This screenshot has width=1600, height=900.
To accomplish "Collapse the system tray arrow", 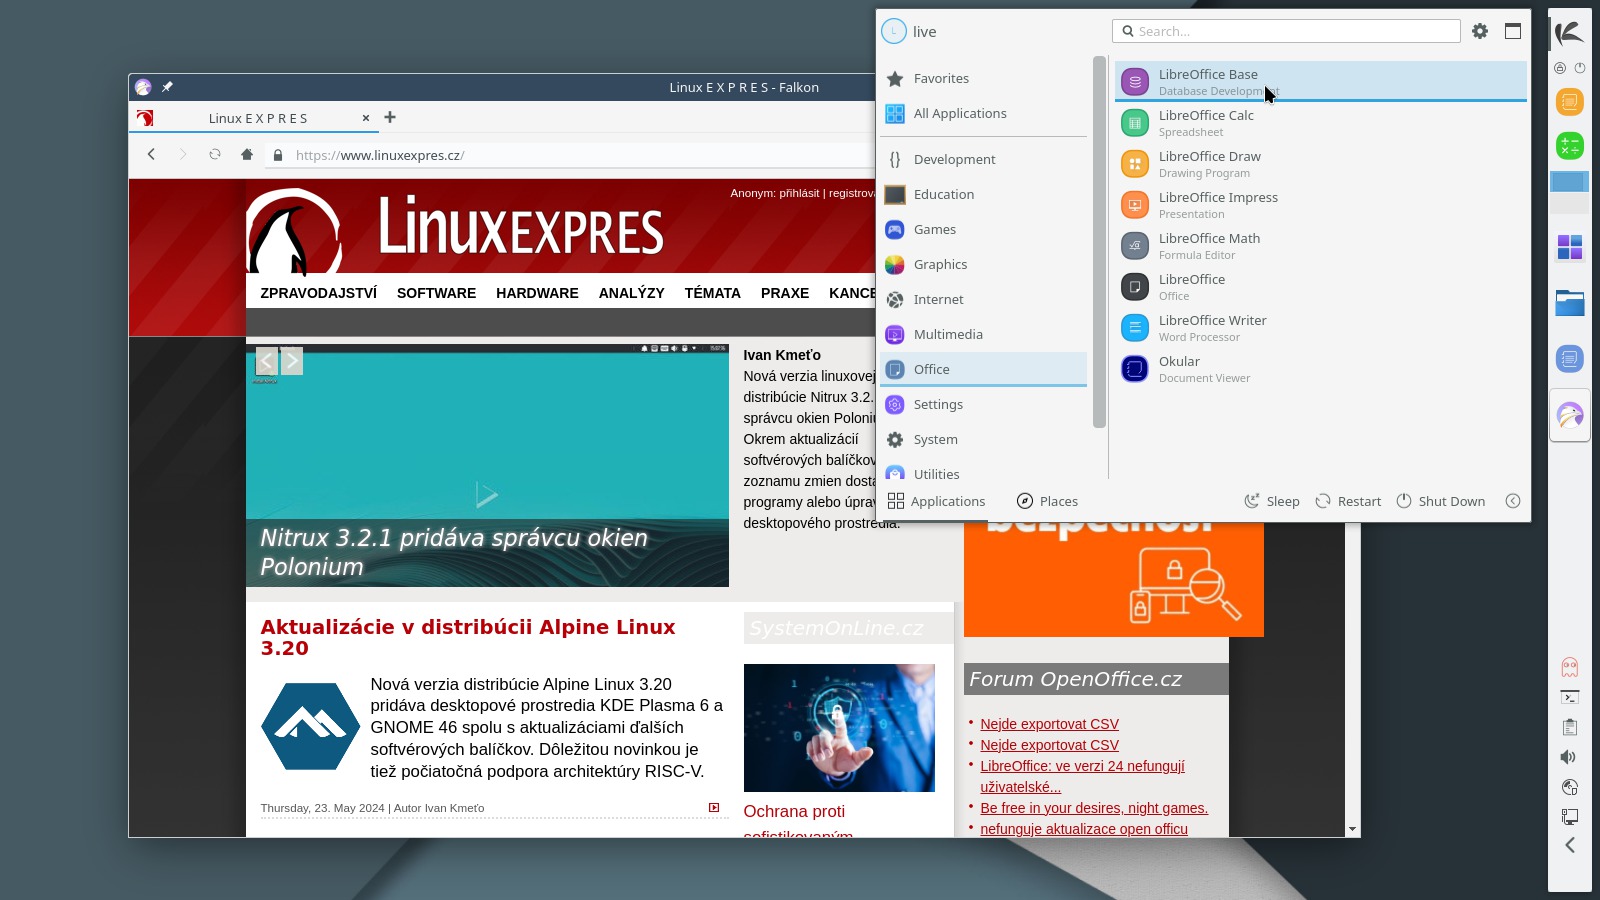I will coord(1570,845).
